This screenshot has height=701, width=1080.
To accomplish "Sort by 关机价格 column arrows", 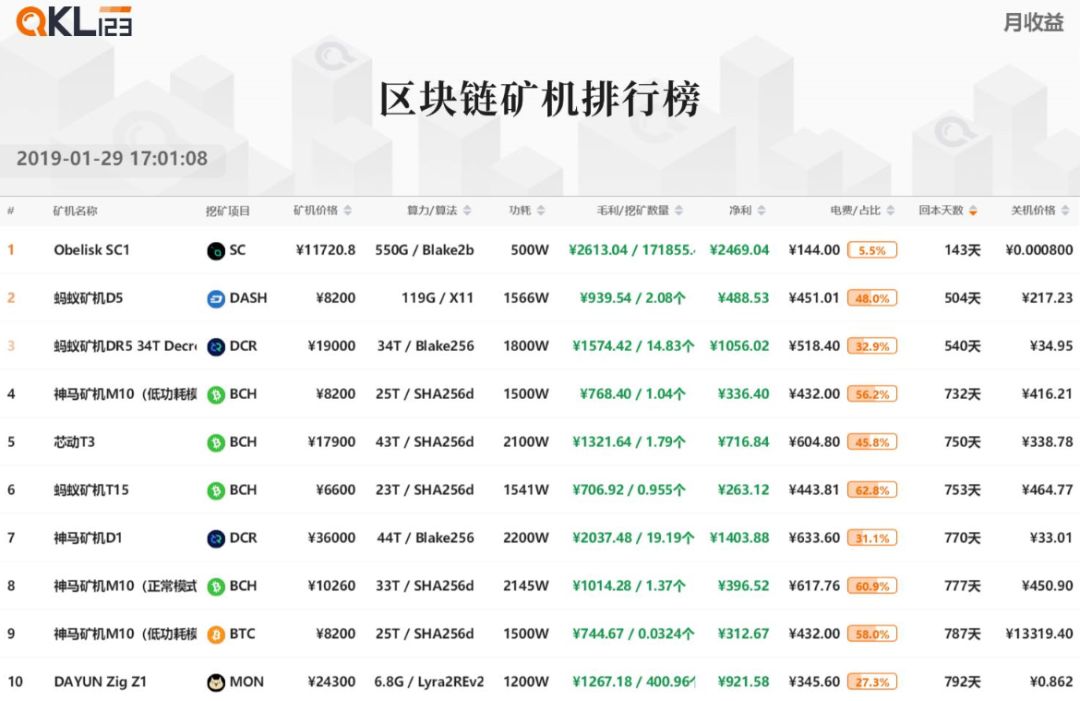I will [x=1065, y=211].
